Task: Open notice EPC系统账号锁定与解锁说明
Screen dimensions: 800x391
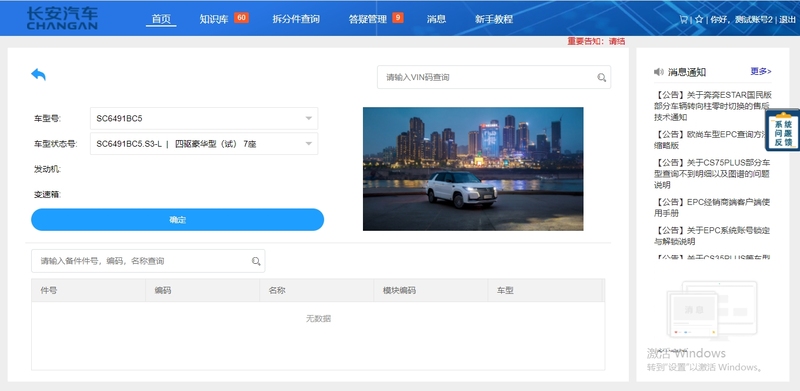Action: [x=712, y=235]
